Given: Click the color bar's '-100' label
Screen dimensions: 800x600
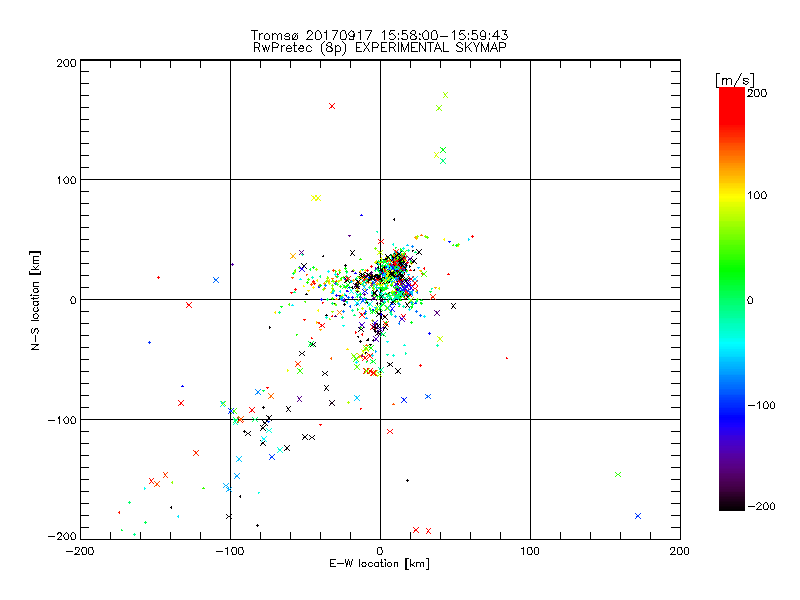Looking at the screenshot, I should (x=761, y=405).
